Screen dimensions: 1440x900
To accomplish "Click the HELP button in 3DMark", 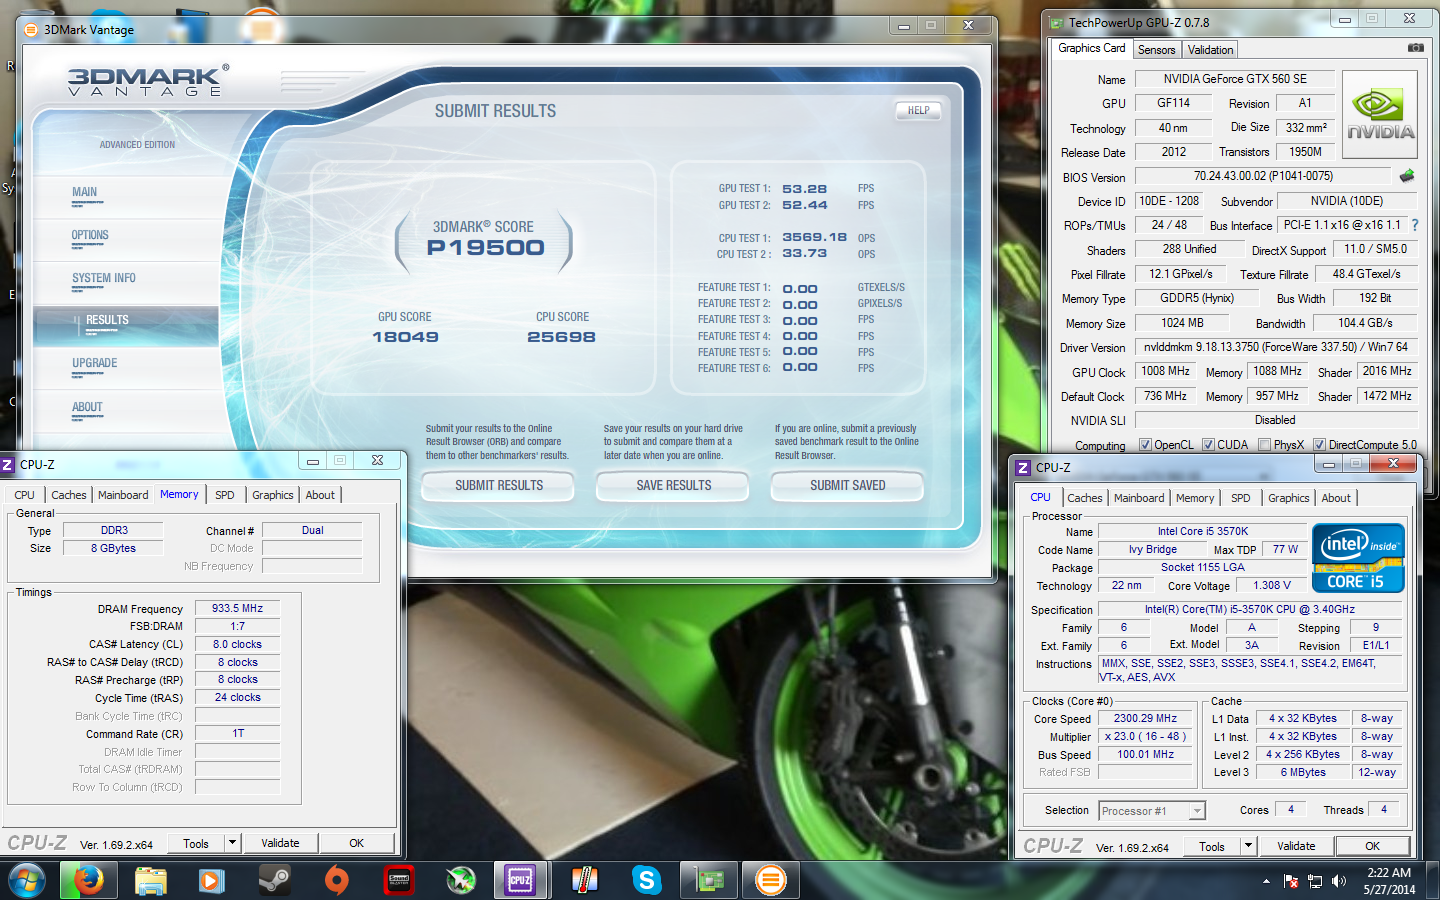I will pos(918,111).
